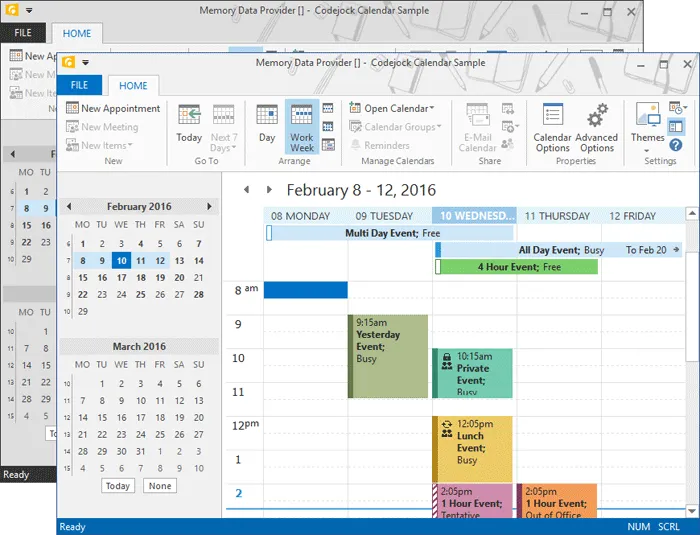The width and height of the screenshot is (700, 535).
Task: Open Advanced Options gear
Action: (x=596, y=128)
